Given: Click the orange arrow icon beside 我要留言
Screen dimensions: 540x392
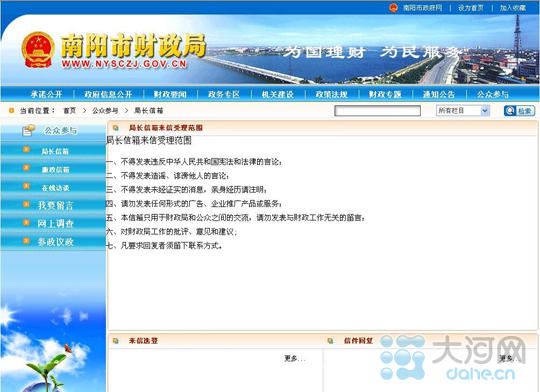Looking at the screenshot, I should pos(26,204).
